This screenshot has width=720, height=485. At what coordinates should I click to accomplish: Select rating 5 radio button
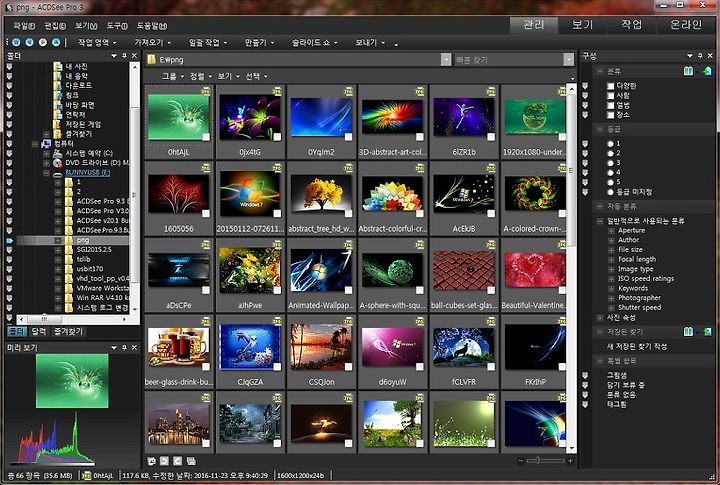610,182
